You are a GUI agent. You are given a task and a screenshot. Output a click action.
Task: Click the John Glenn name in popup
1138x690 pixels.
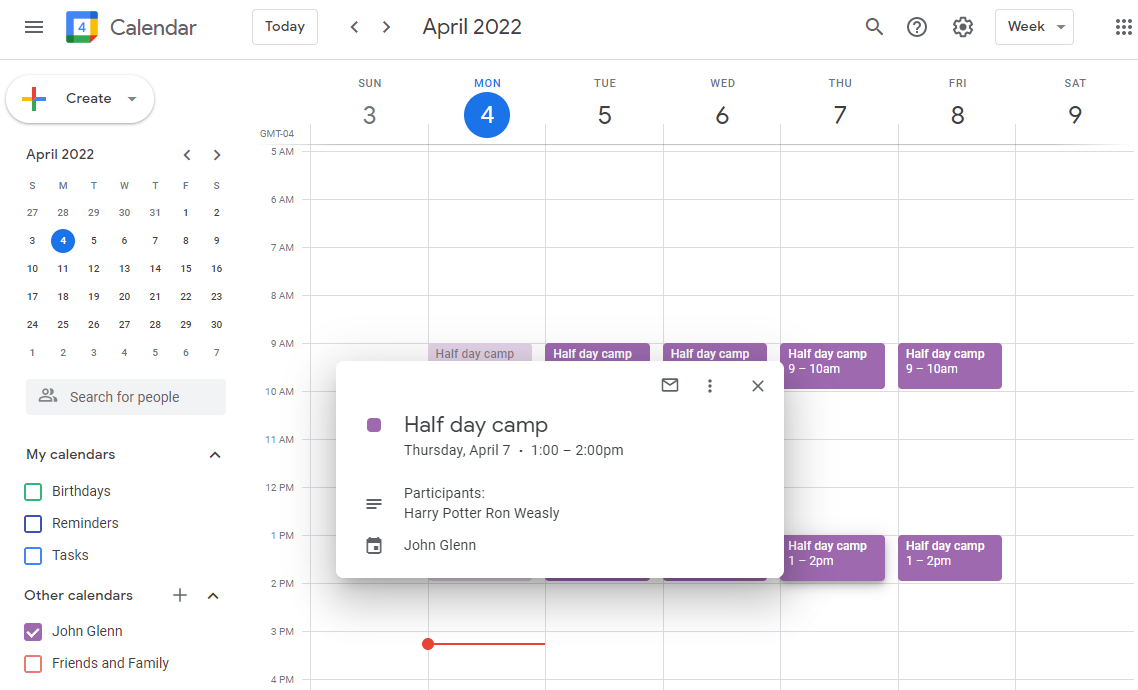pyautogui.click(x=440, y=545)
